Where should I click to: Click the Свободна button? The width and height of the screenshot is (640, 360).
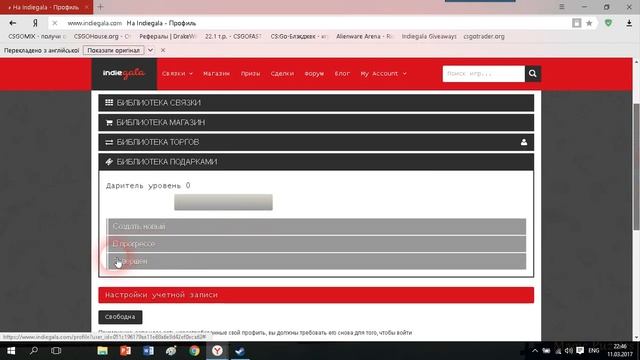click(120, 317)
